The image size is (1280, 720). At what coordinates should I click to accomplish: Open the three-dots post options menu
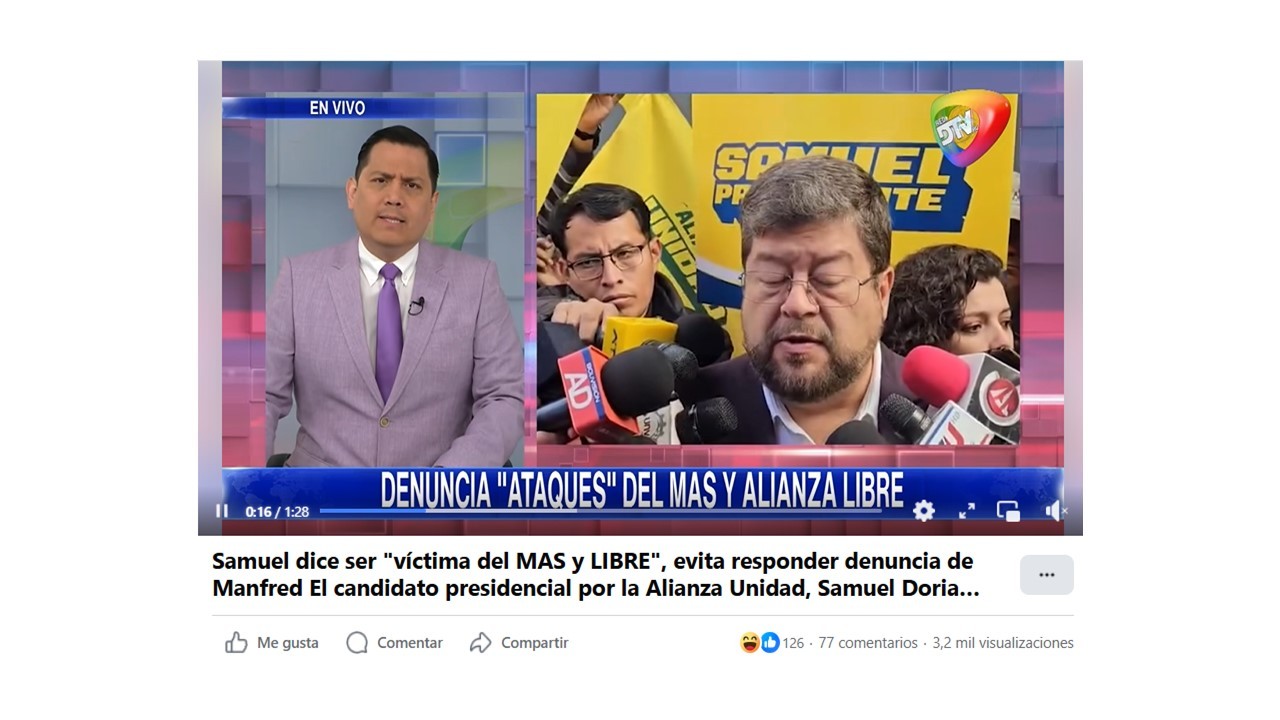(1047, 575)
